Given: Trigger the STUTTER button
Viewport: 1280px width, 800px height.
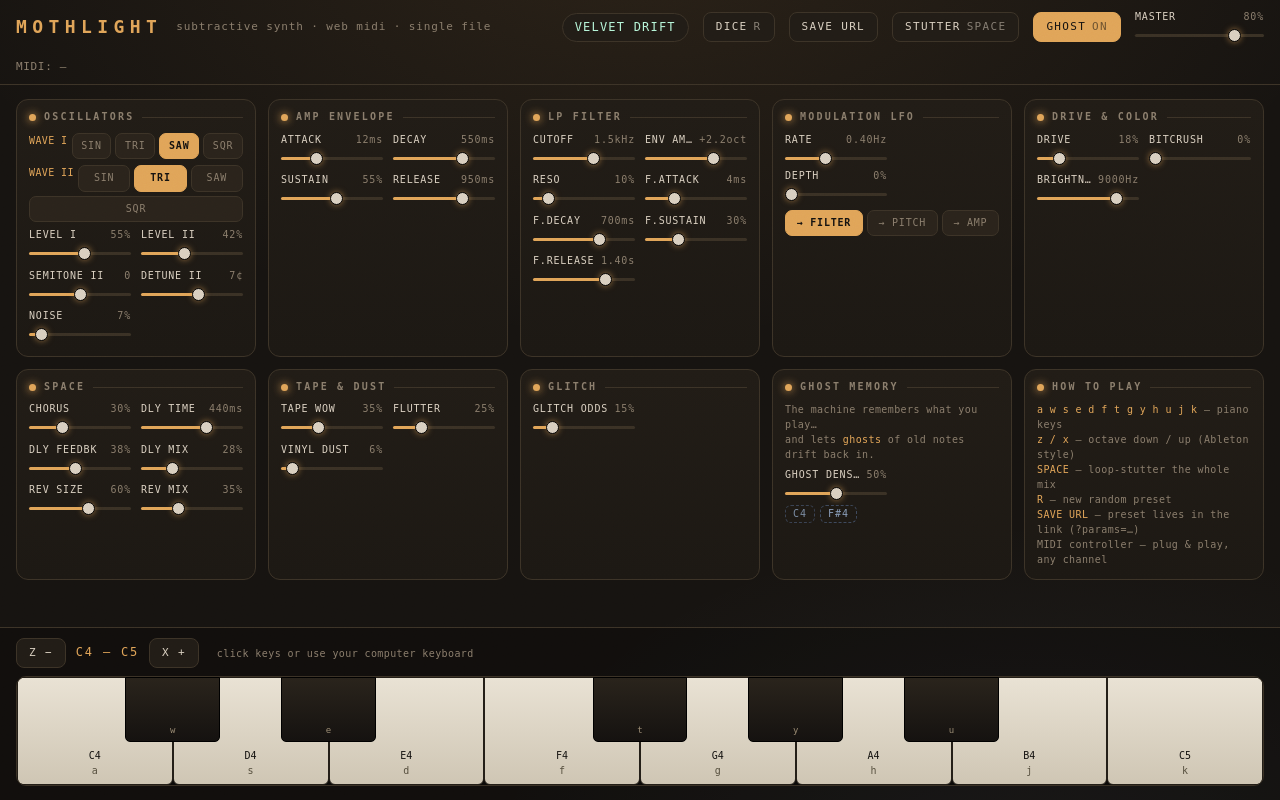Looking at the screenshot, I should click(955, 27).
